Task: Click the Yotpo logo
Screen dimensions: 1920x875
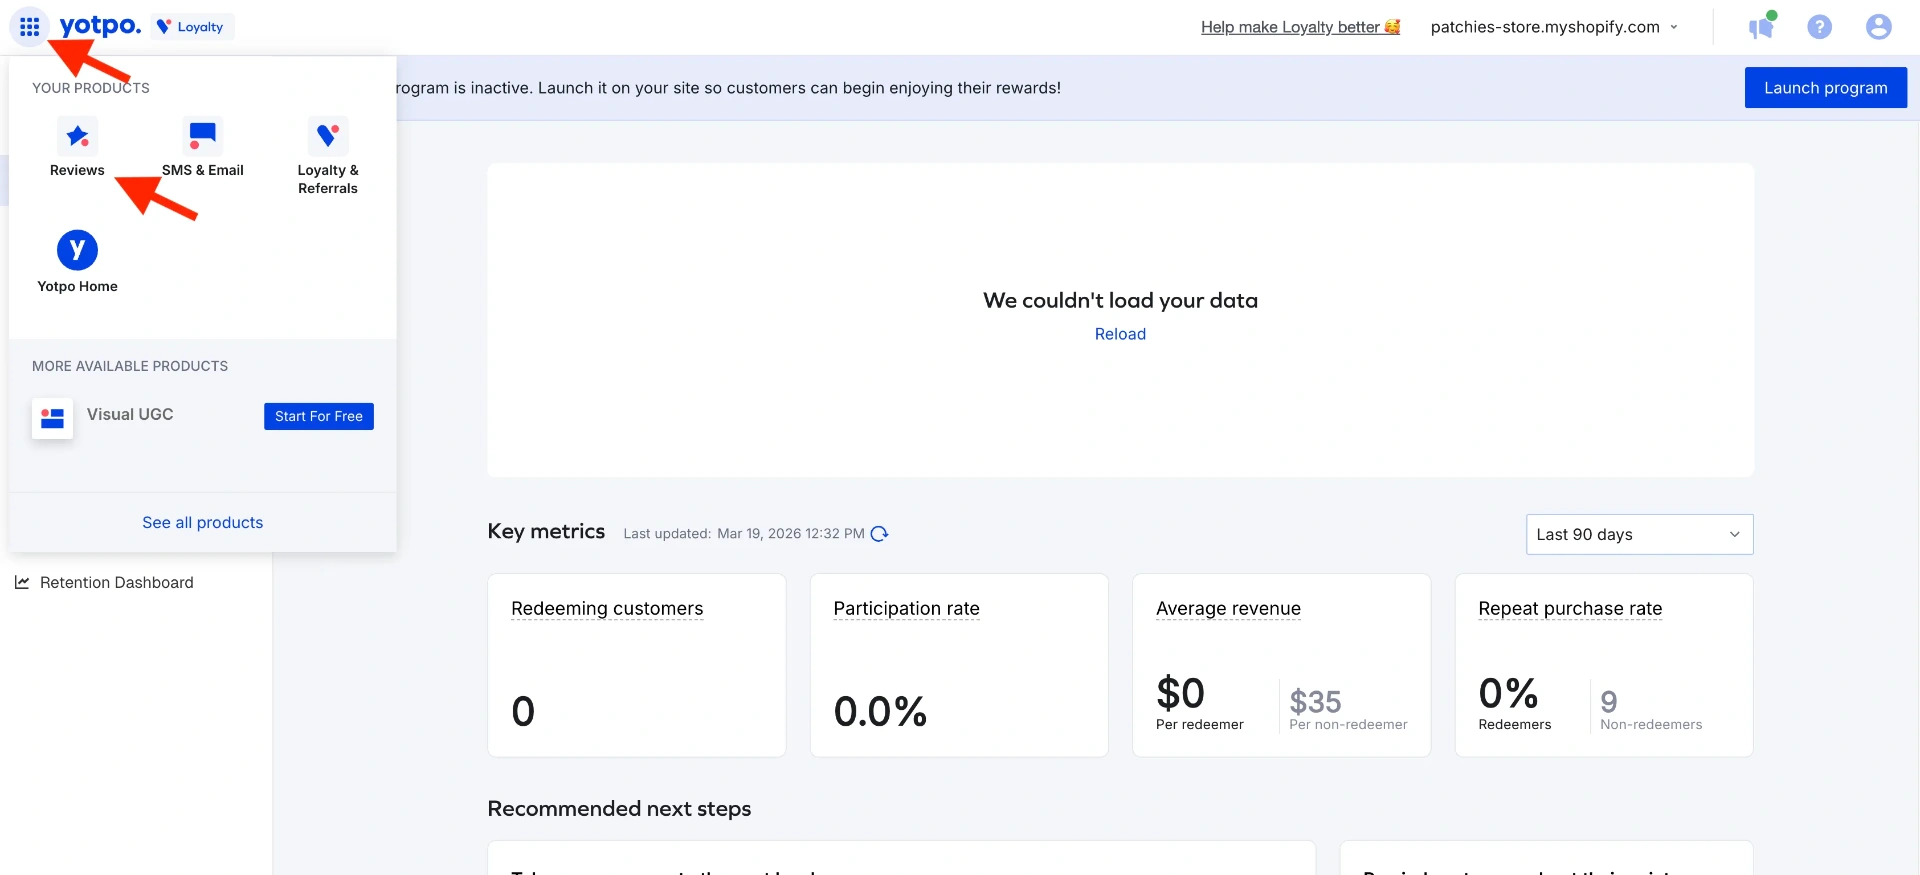Action: (x=100, y=26)
